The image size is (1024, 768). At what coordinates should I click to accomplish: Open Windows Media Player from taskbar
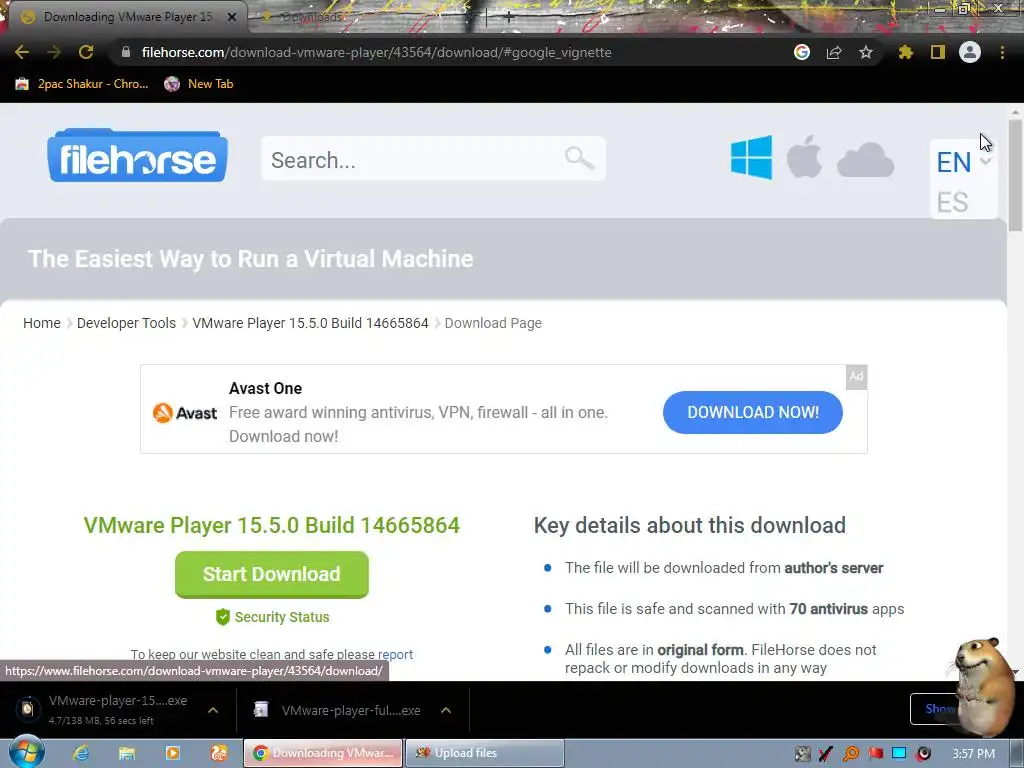pyautogui.click(x=173, y=753)
